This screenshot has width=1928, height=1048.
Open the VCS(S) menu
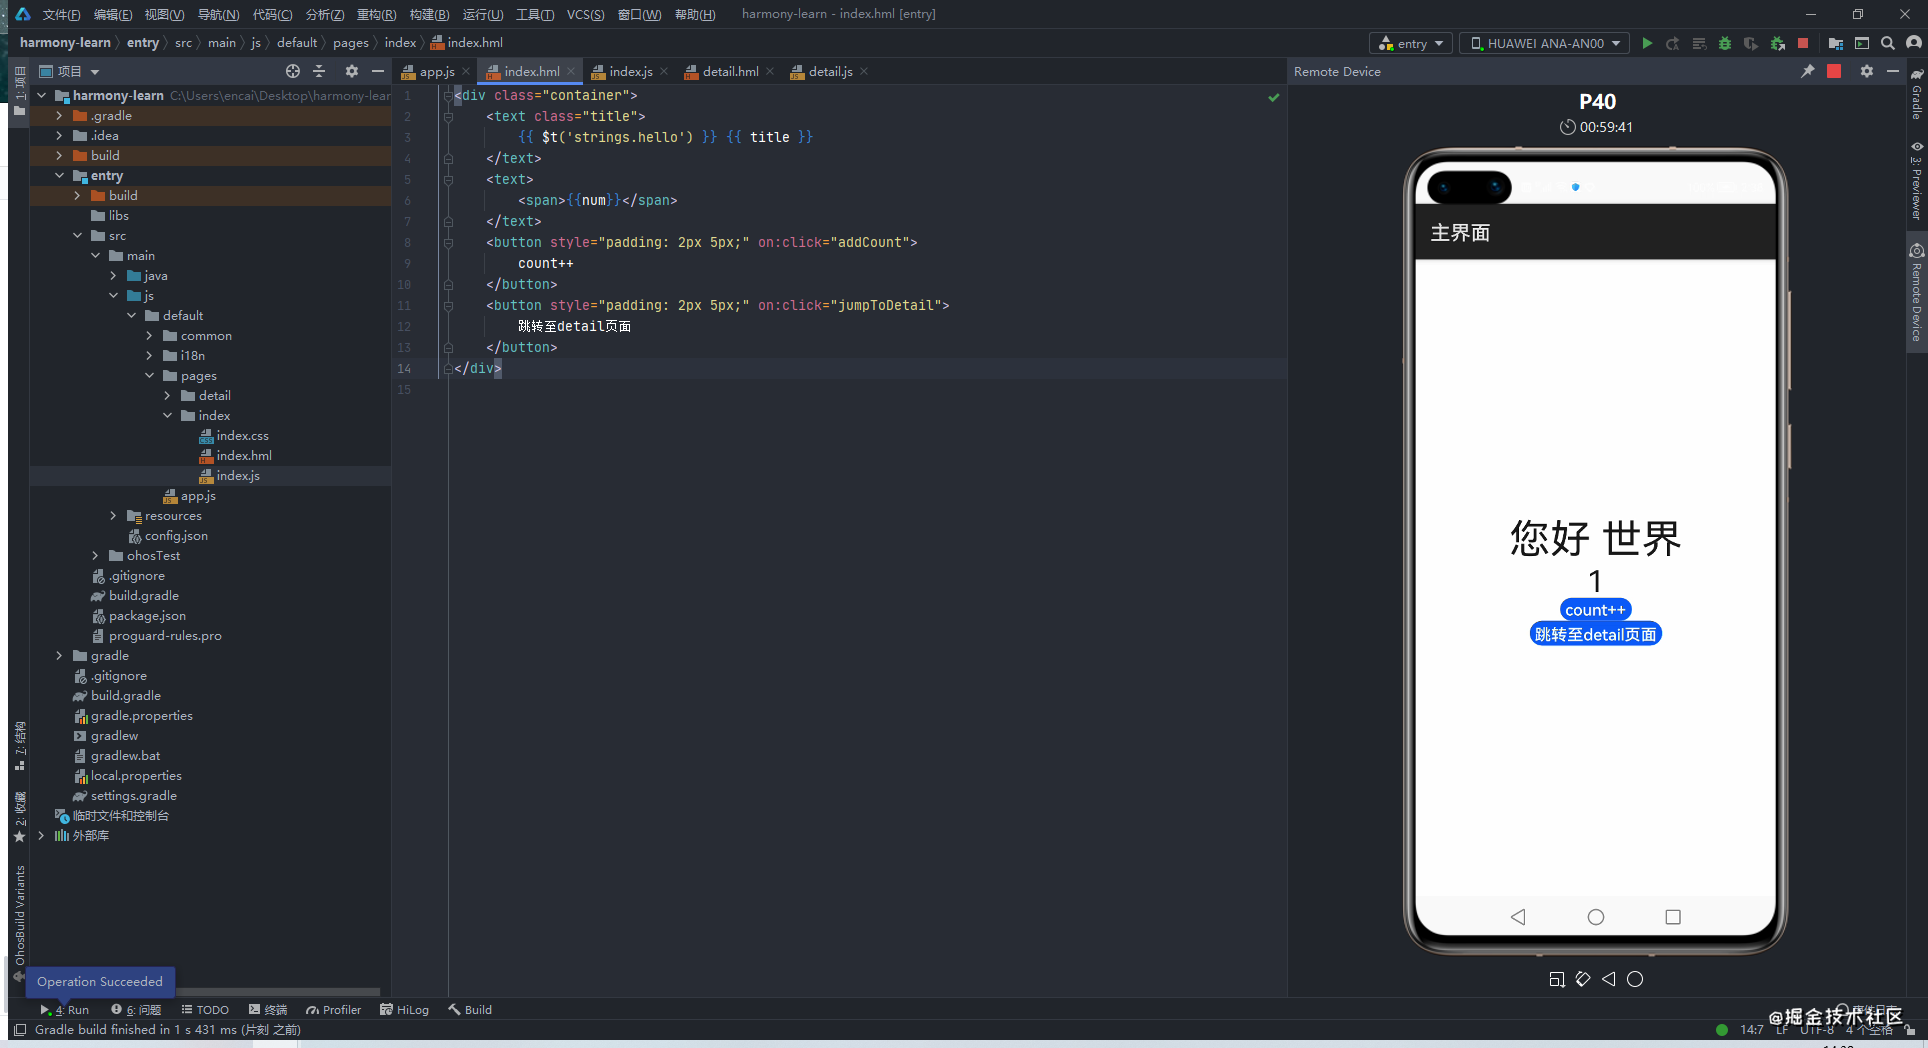pyautogui.click(x=585, y=14)
